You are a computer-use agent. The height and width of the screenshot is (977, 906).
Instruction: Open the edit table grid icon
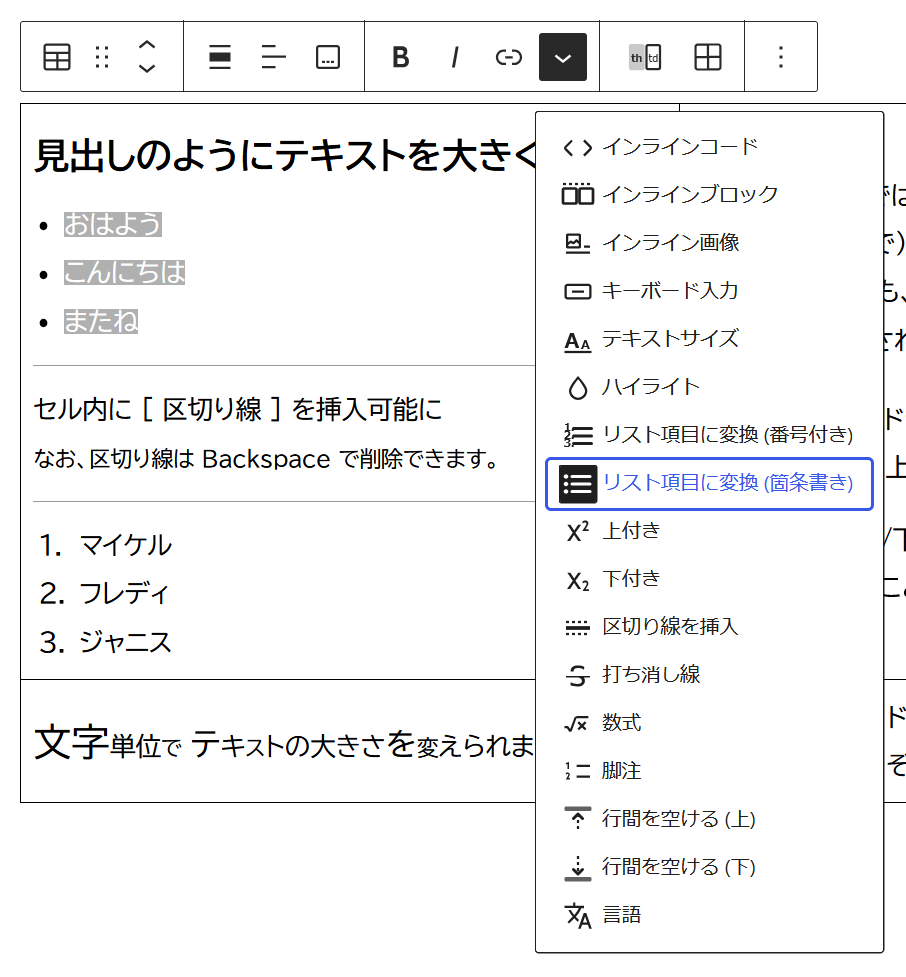pos(708,57)
